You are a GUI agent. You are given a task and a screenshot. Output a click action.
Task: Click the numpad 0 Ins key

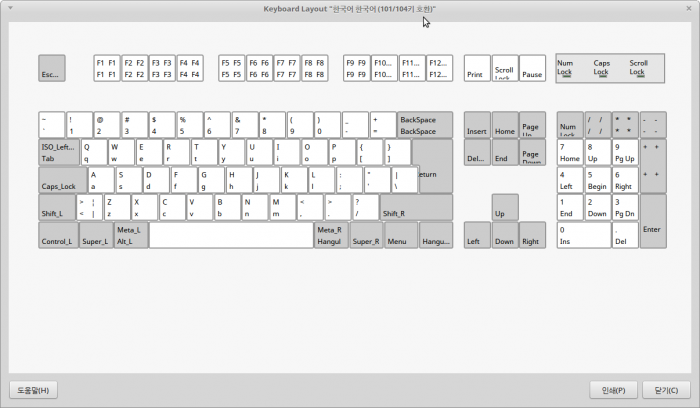point(584,235)
